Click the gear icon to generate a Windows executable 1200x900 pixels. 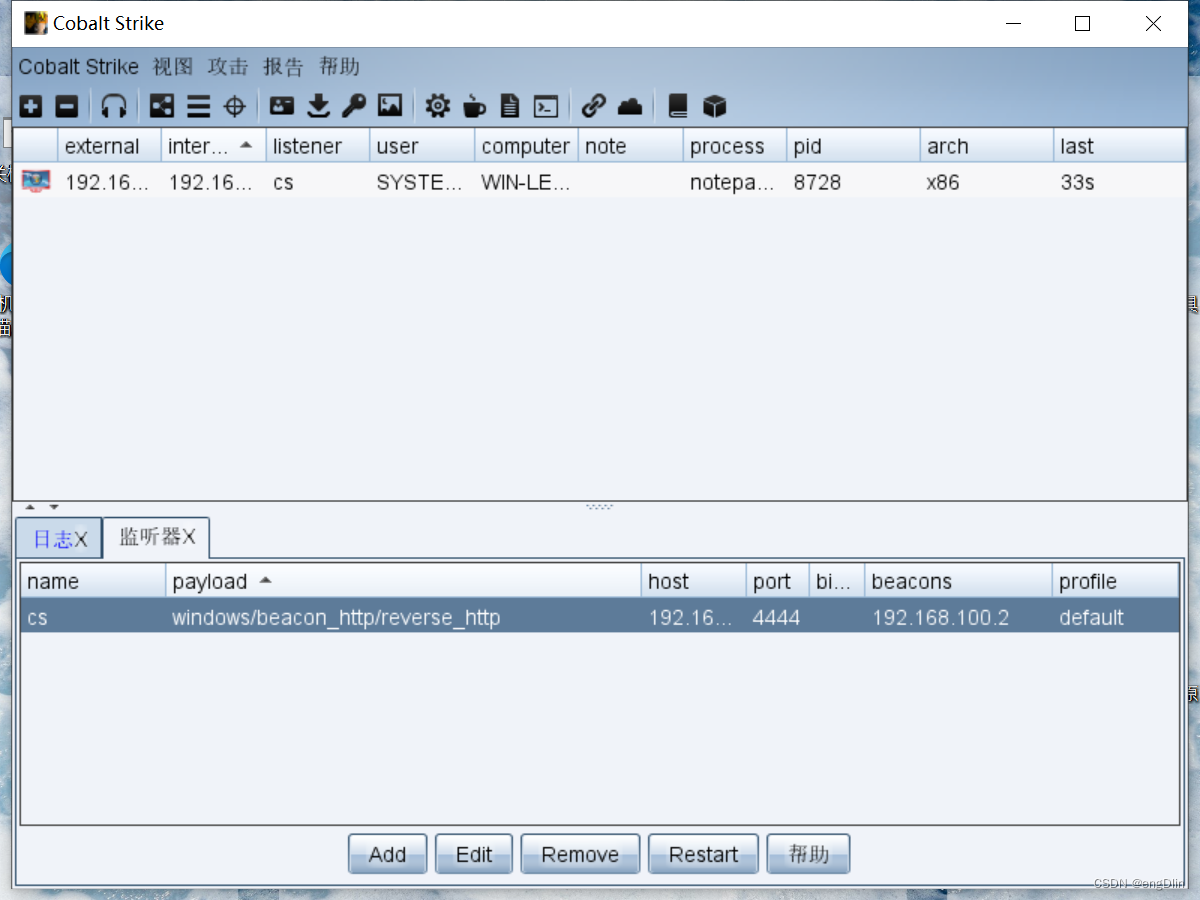[x=437, y=105]
